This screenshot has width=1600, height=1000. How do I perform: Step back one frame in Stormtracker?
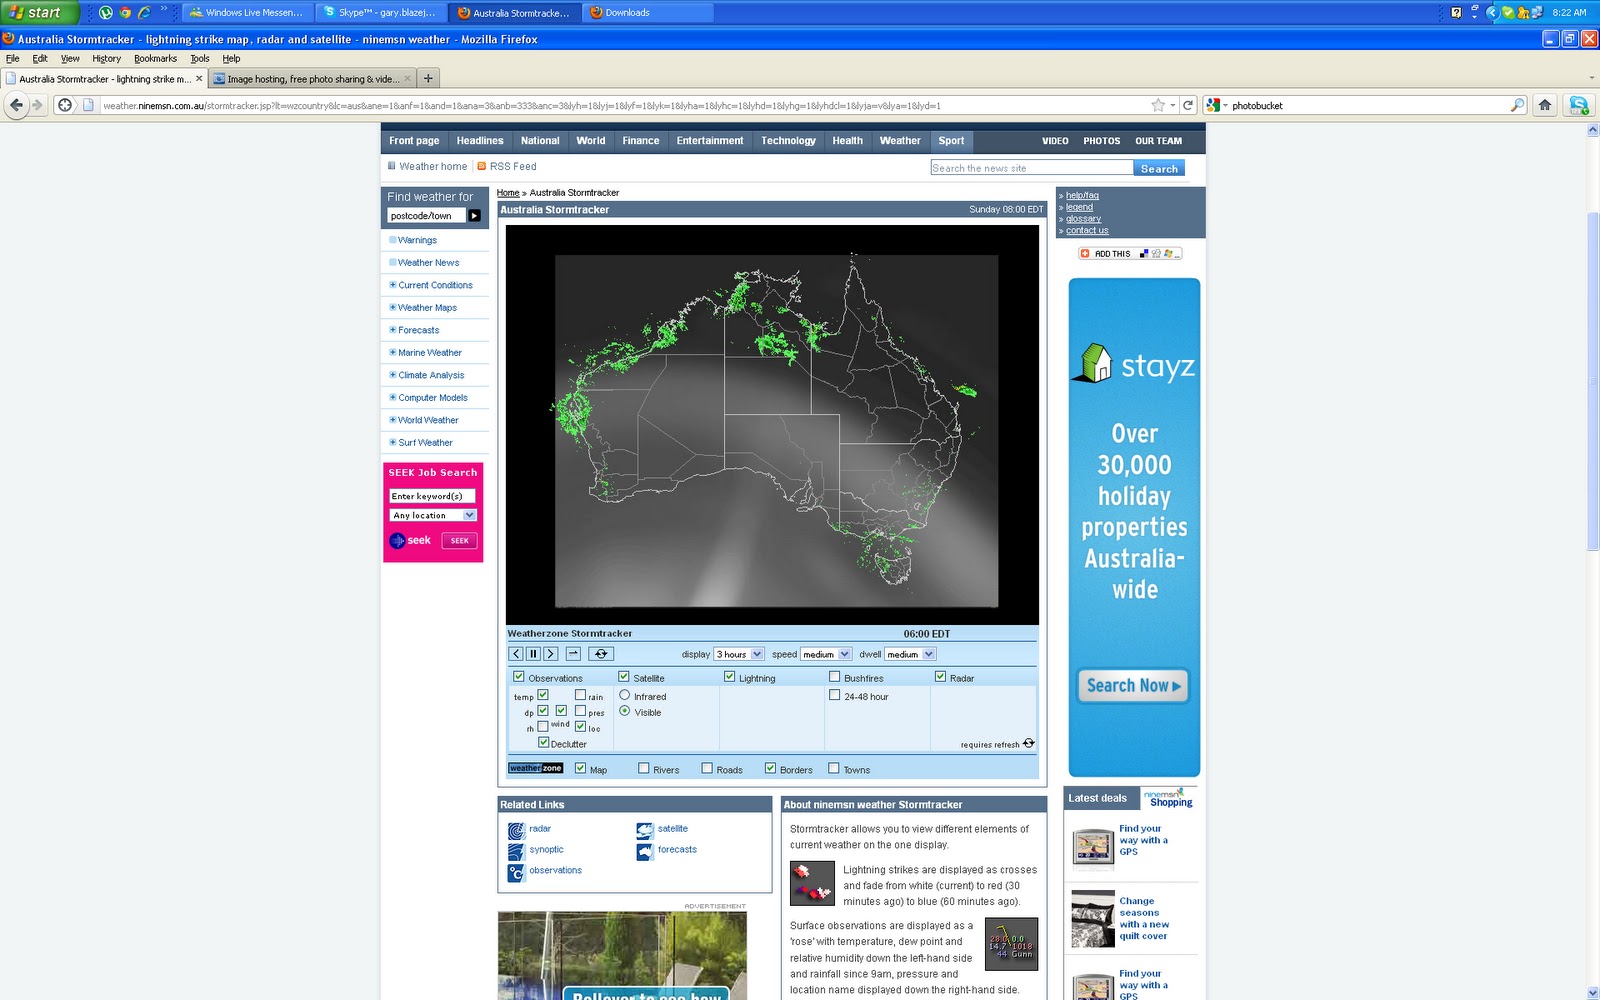click(516, 654)
